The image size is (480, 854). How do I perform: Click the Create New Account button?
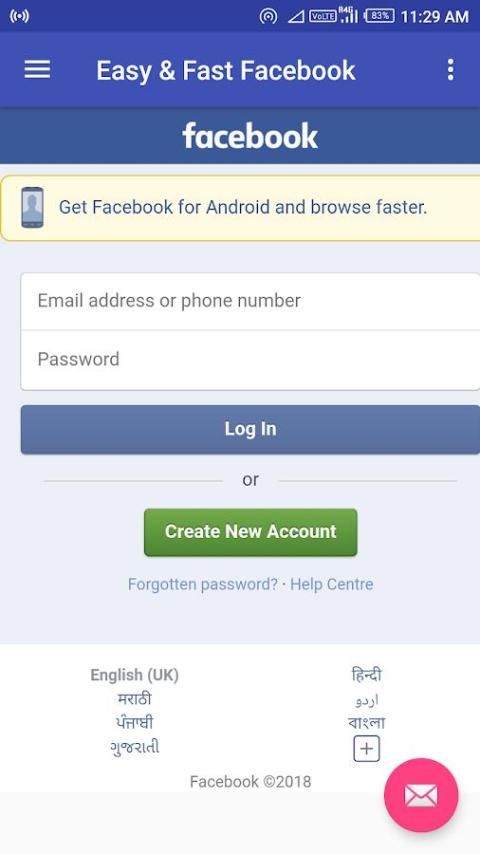pyautogui.click(x=251, y=532)
